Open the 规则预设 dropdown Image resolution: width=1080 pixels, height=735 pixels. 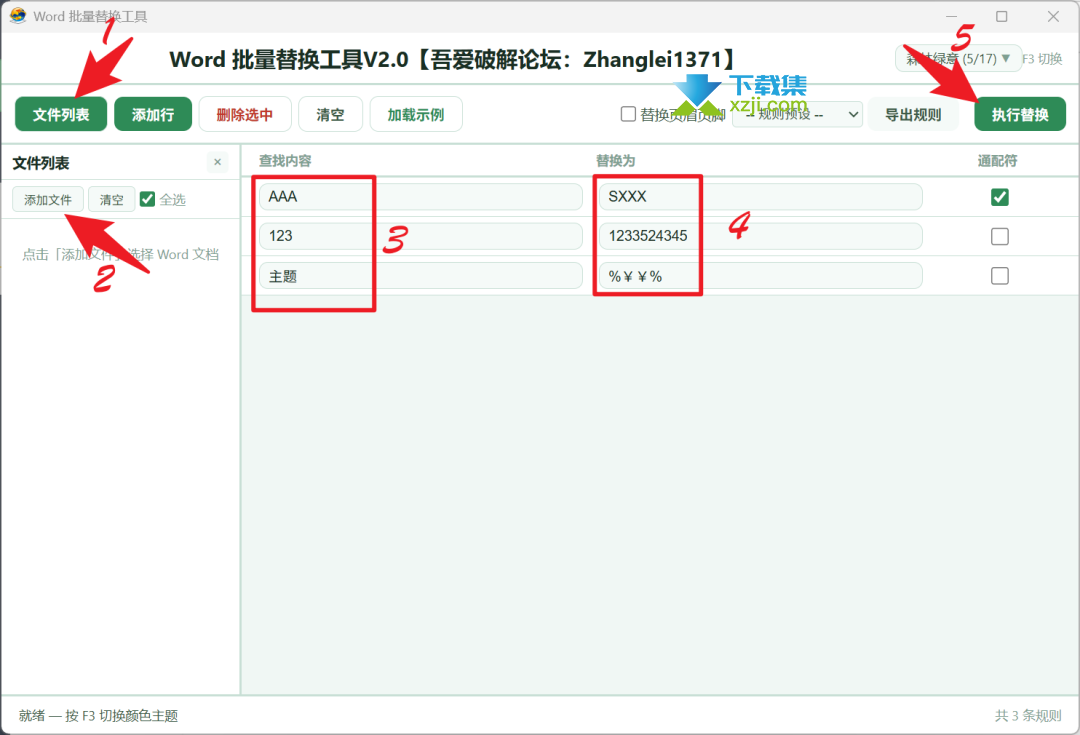click(797, 114)
